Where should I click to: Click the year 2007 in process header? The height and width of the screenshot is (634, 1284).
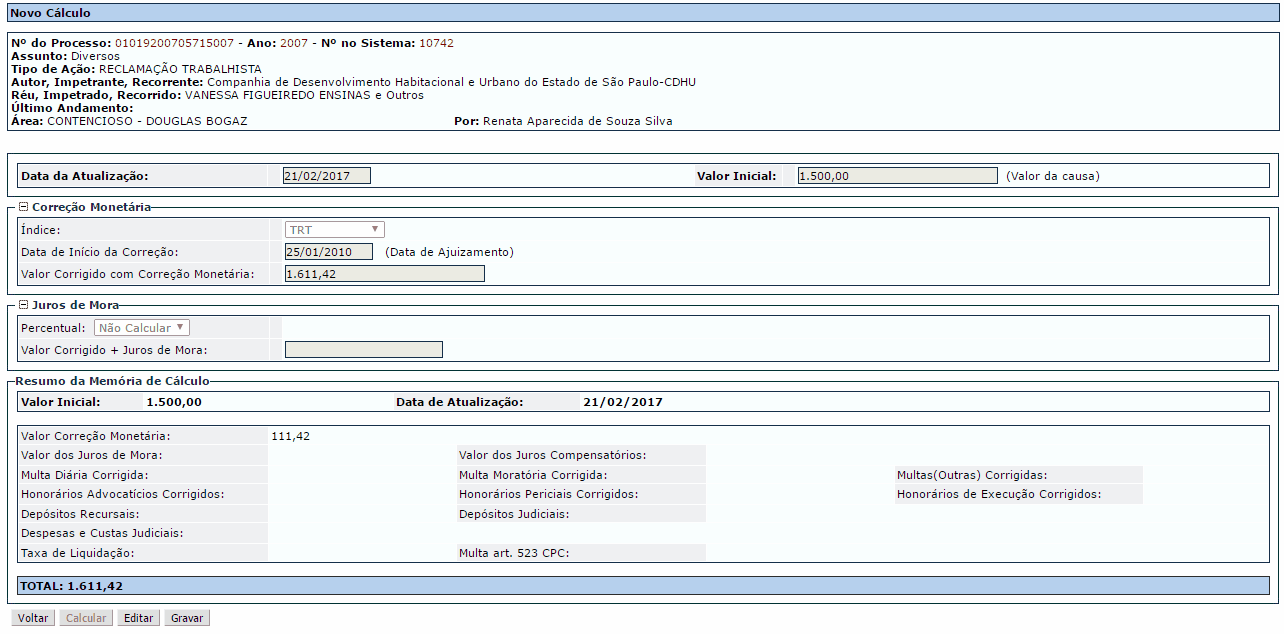[x=294, y=44]
